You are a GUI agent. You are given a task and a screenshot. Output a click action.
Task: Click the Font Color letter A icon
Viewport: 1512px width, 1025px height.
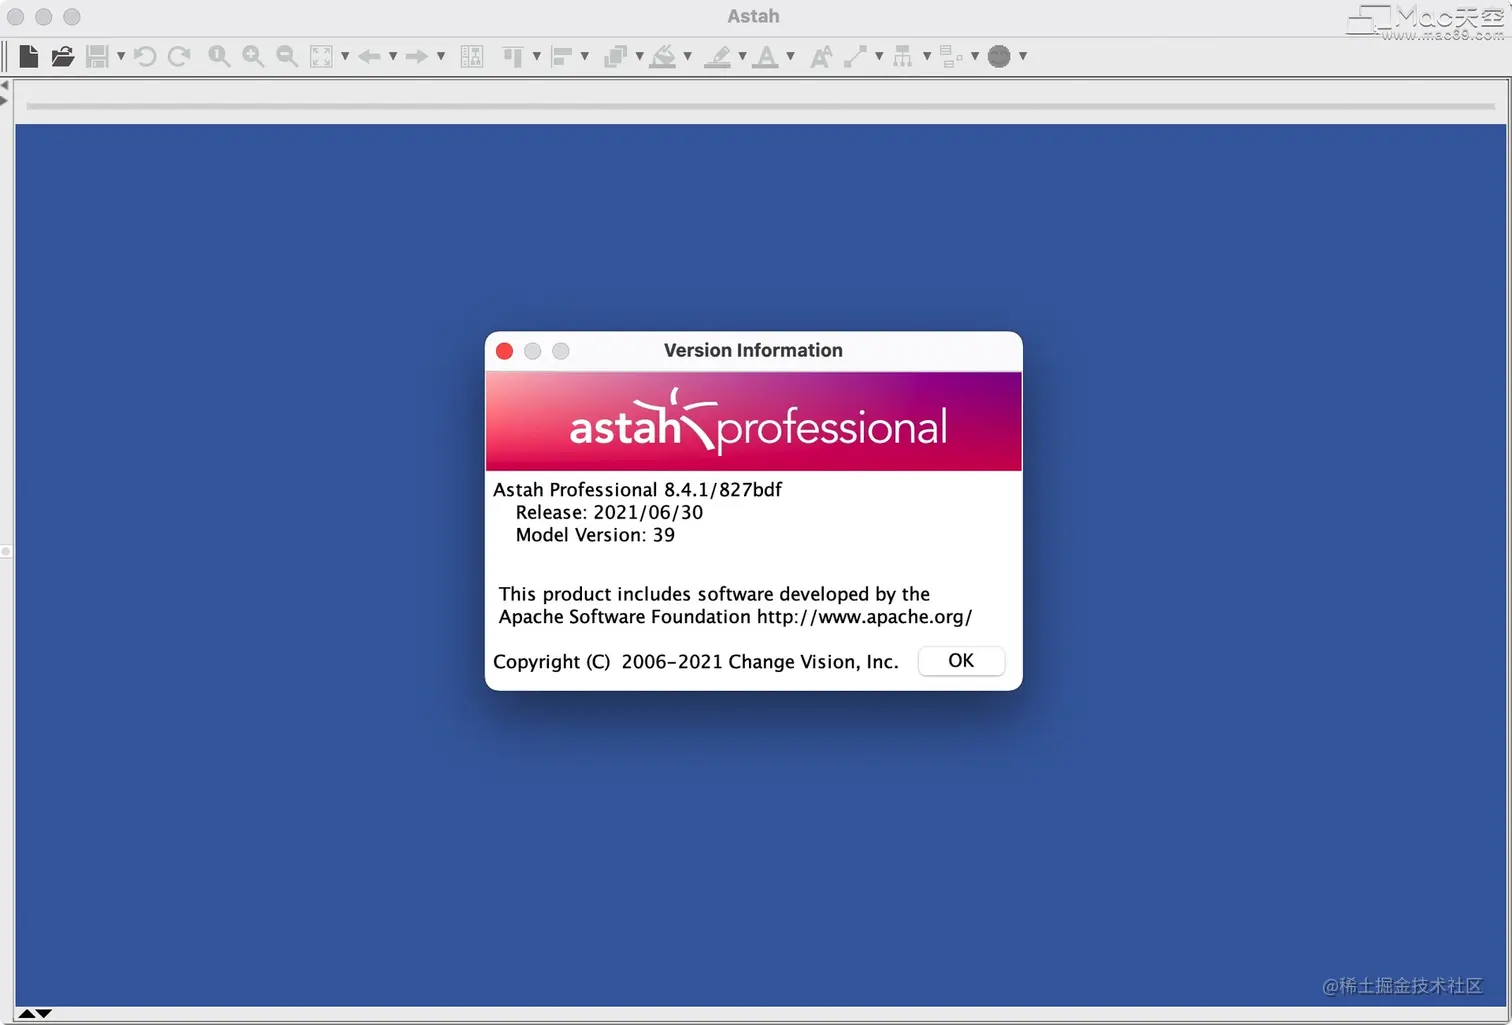point(766,57)
